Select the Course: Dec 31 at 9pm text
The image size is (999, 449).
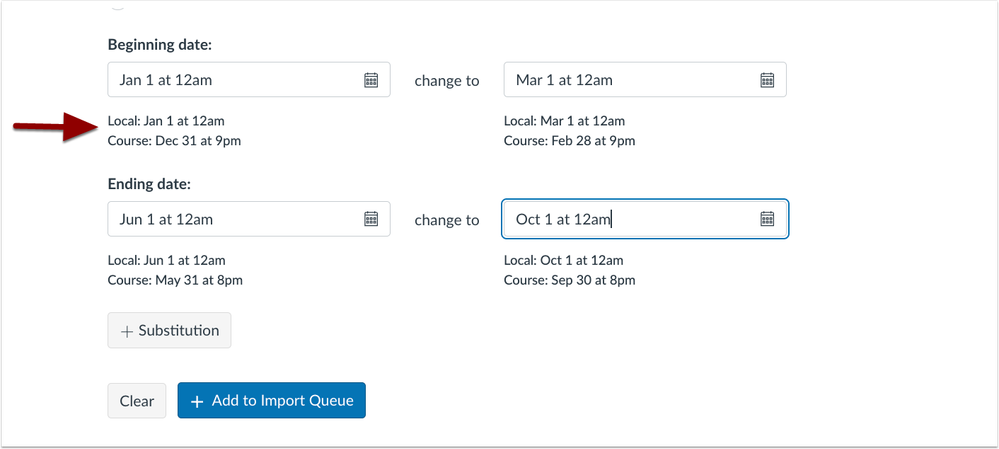(174, 141)
